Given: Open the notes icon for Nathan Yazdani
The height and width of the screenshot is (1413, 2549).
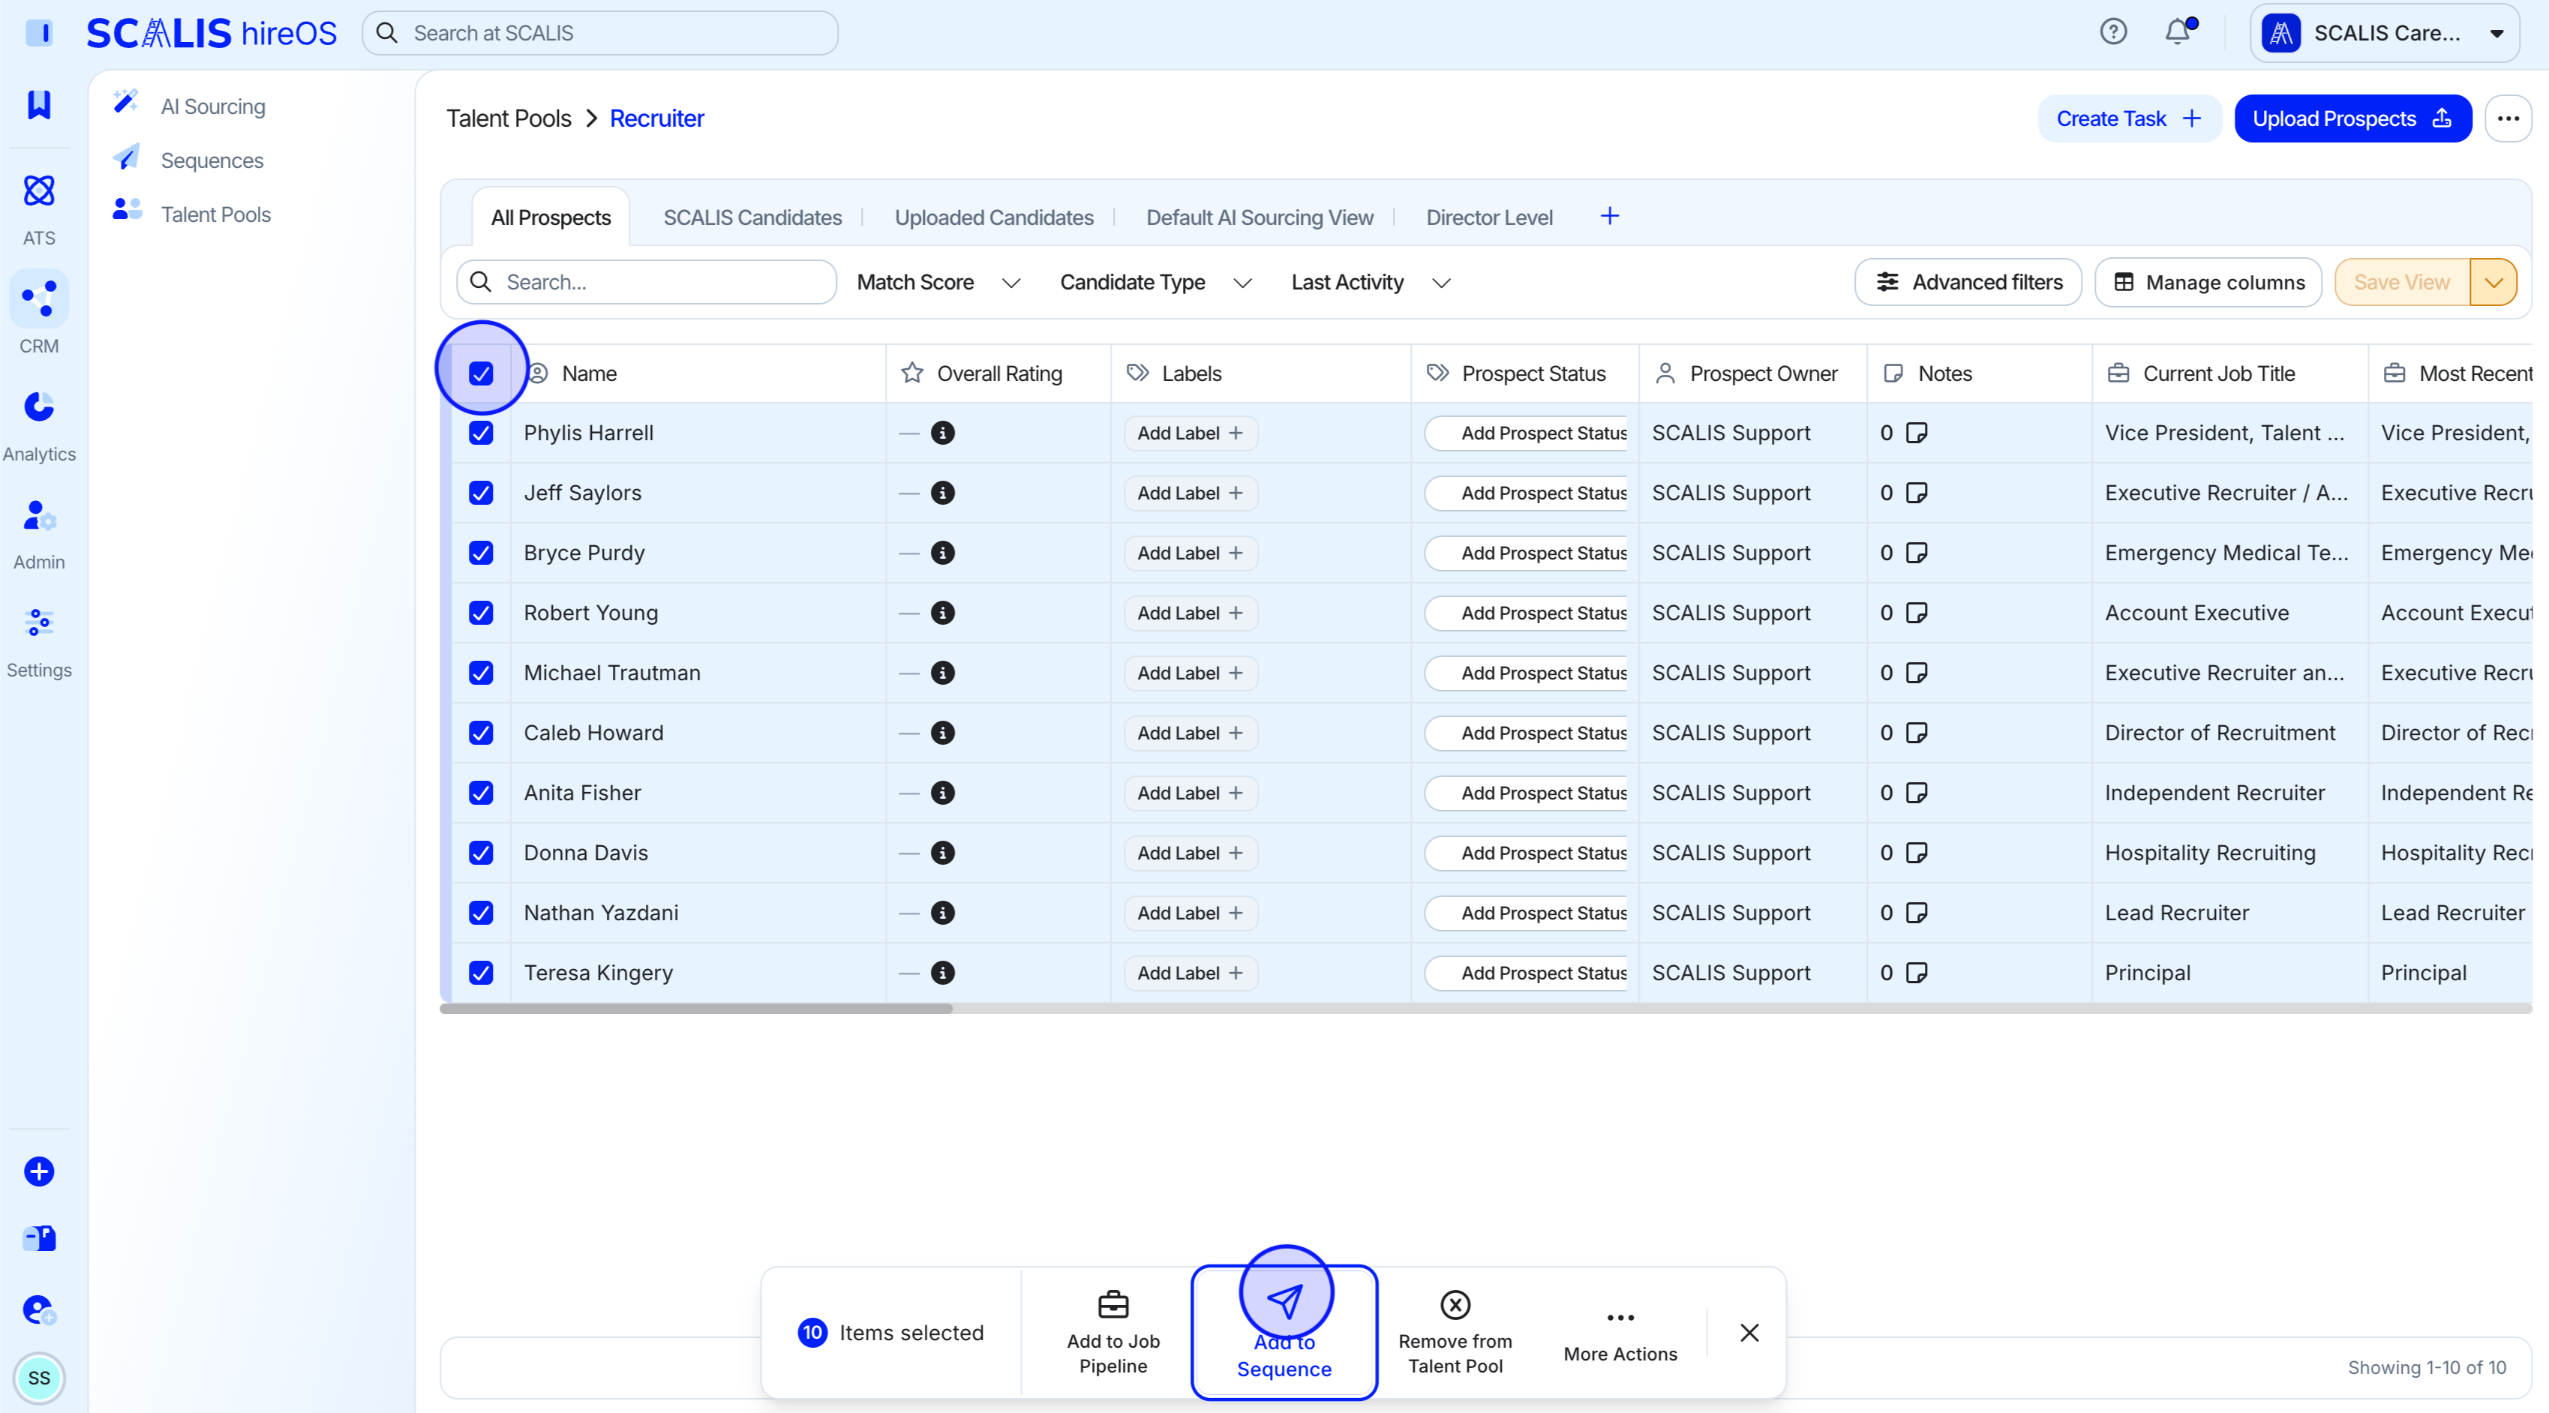Looking at the screenshot, I should click(1917, 913).
